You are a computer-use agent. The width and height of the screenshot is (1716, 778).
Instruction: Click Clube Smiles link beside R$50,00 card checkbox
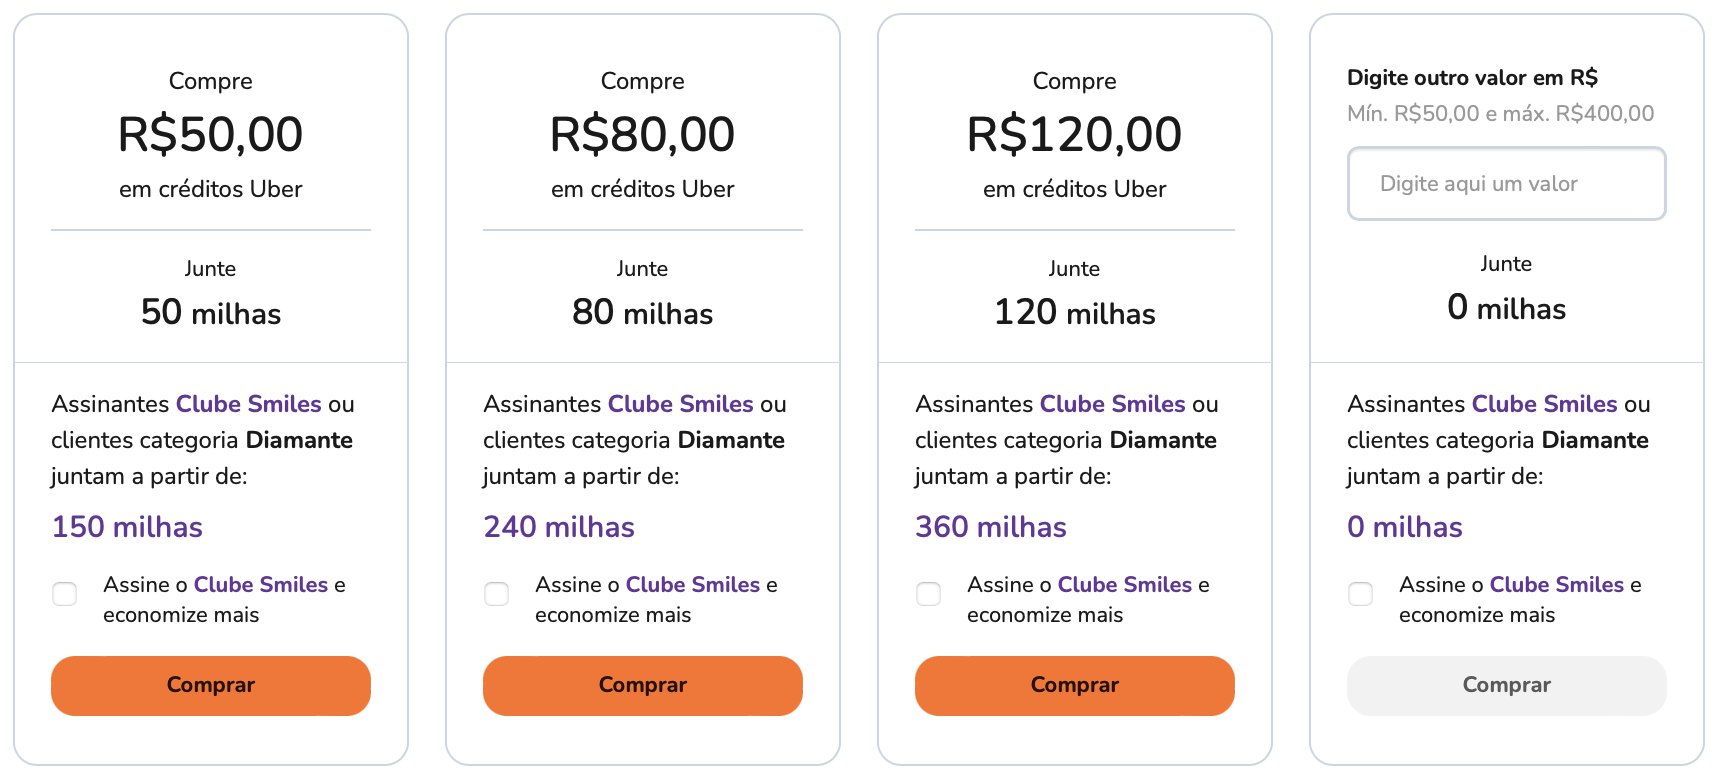tap(261, 584)
